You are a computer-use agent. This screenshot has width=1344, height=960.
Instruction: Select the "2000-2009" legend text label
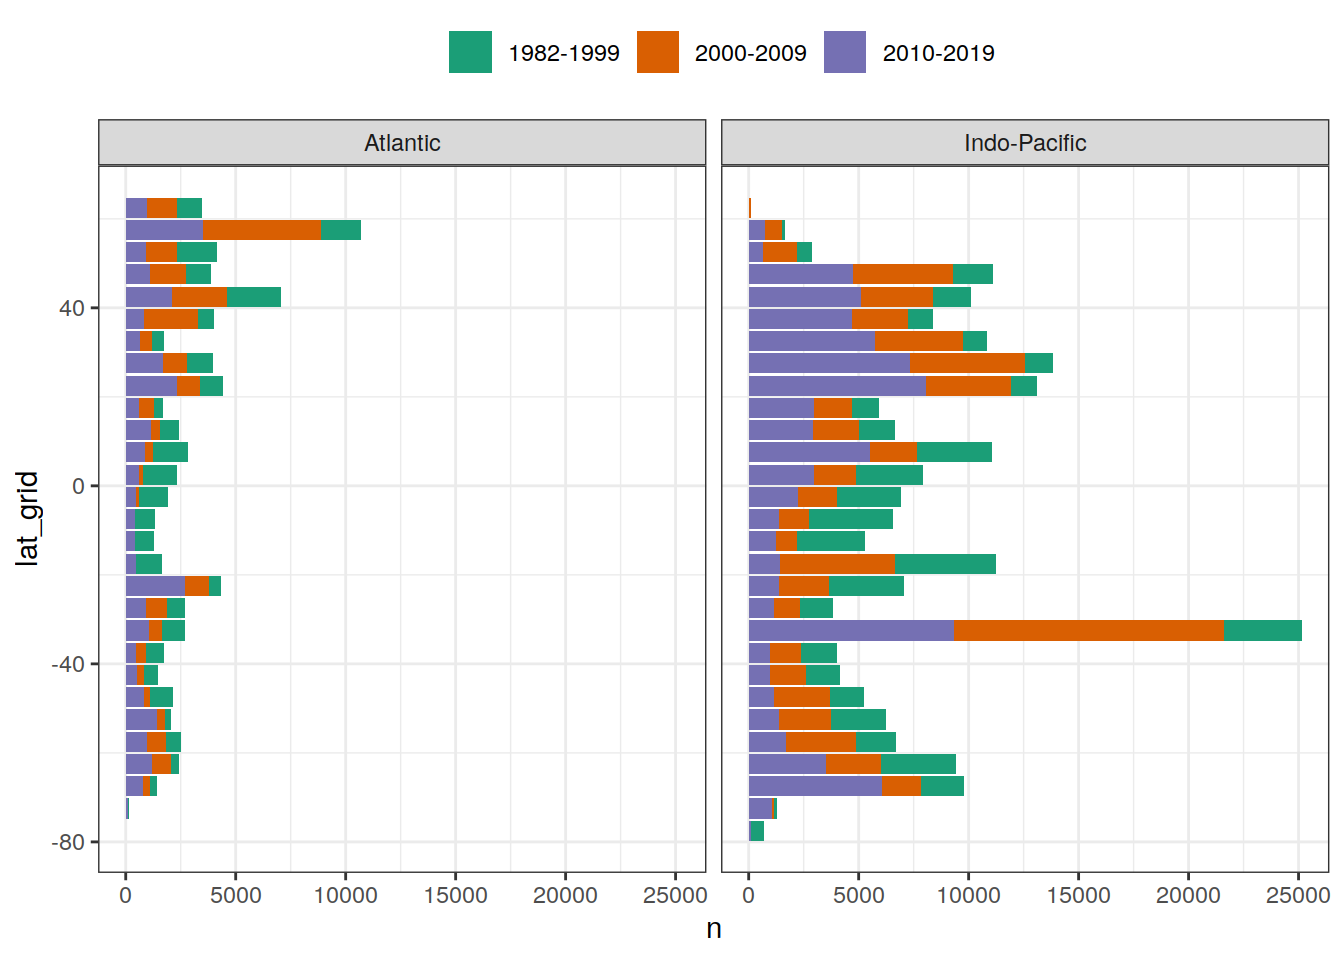(750, 53)
